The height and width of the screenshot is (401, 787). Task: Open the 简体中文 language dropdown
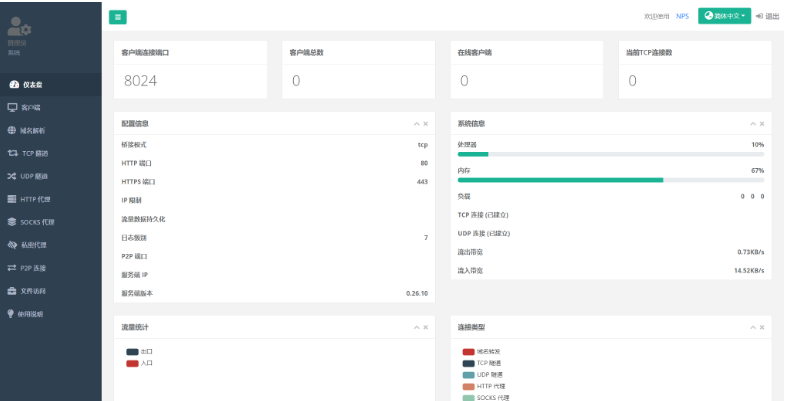724,16
